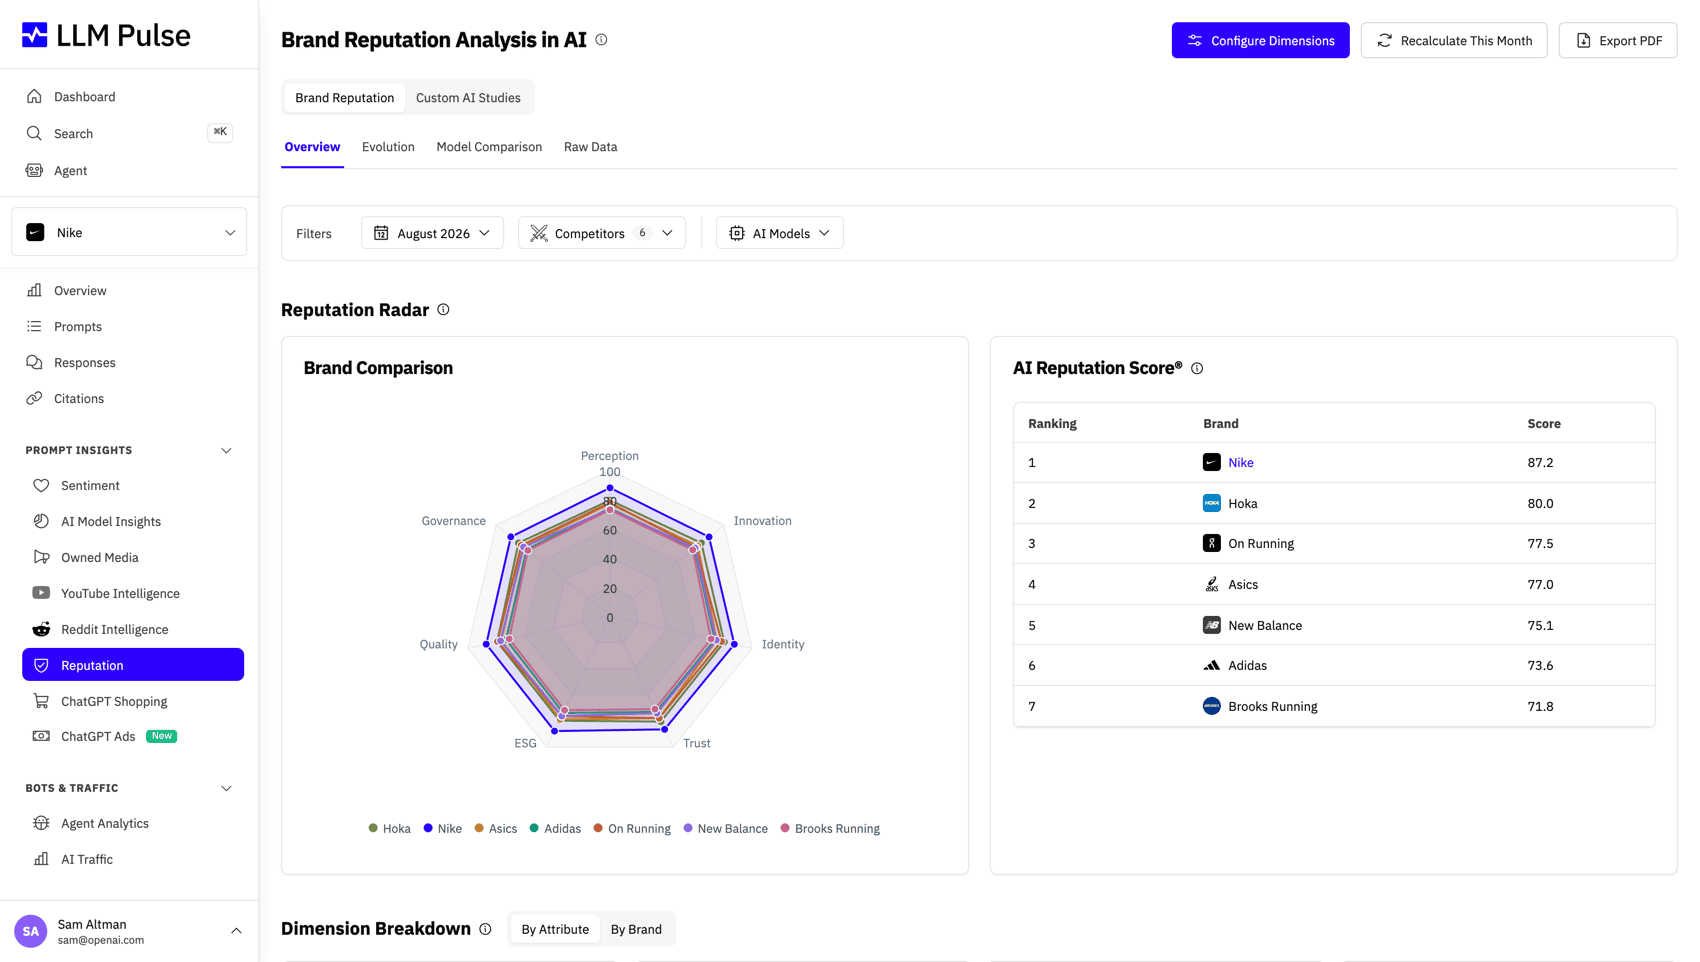Switch breakdown to By Attribute
This screenshot has width=1700, height=962.
[555, 930]
